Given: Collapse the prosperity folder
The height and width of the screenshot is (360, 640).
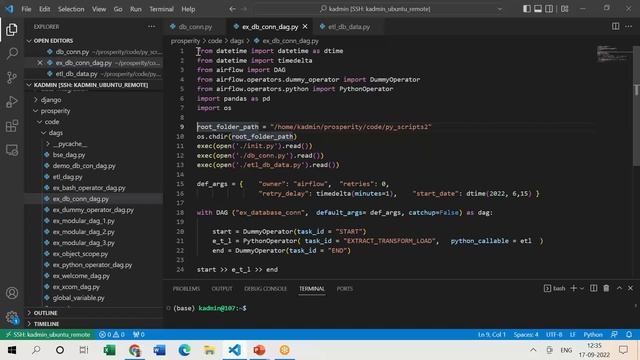Looking at the screenshot, I should click(x=55, y=111).
